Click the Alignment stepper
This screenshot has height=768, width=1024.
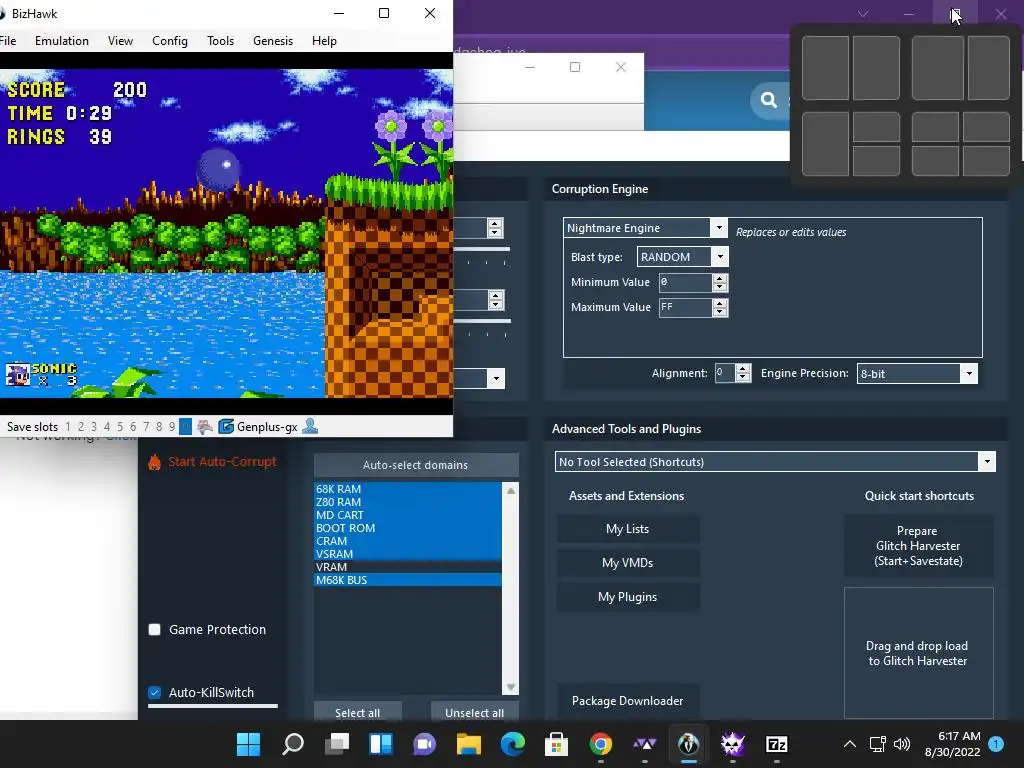(743, 373)
